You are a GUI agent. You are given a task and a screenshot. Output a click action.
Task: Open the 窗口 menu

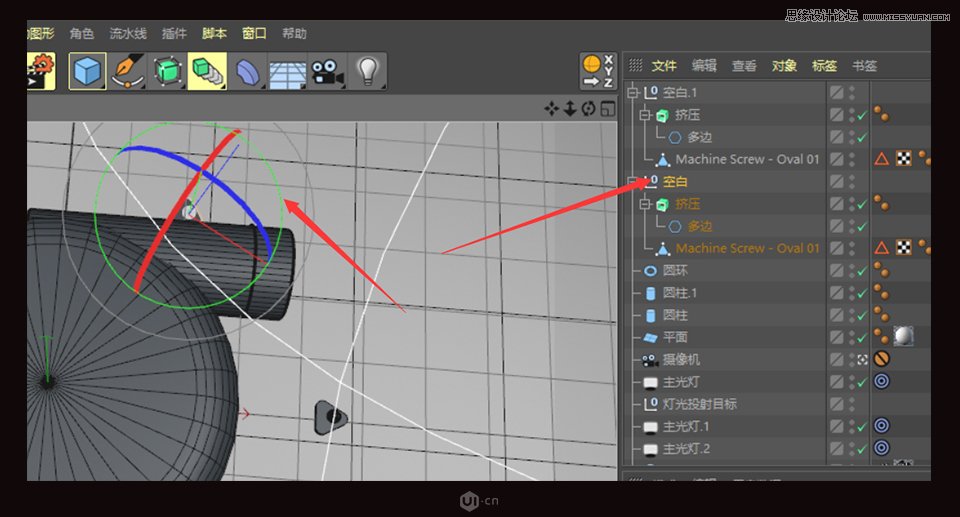click(x=254, y=33)
